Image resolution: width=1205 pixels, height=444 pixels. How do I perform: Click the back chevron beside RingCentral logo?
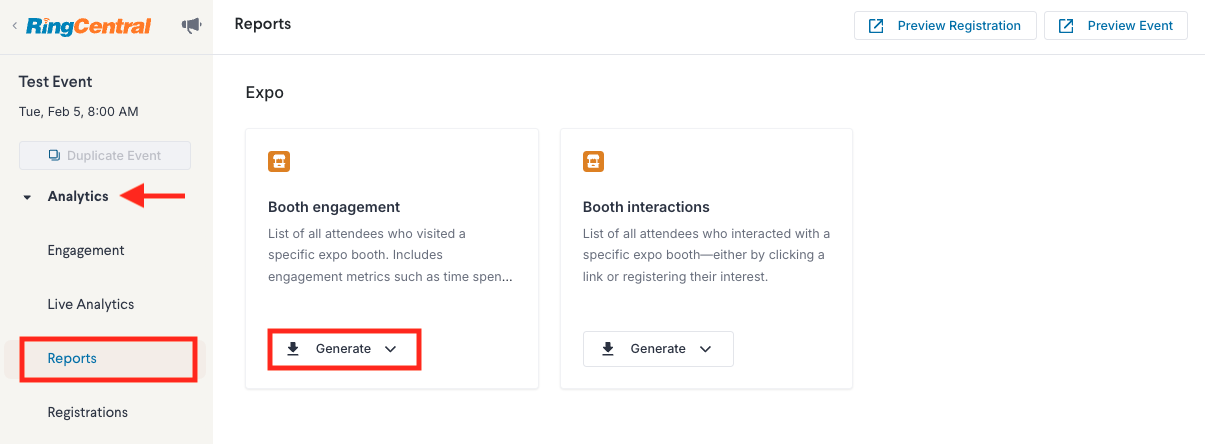(14, 26)
